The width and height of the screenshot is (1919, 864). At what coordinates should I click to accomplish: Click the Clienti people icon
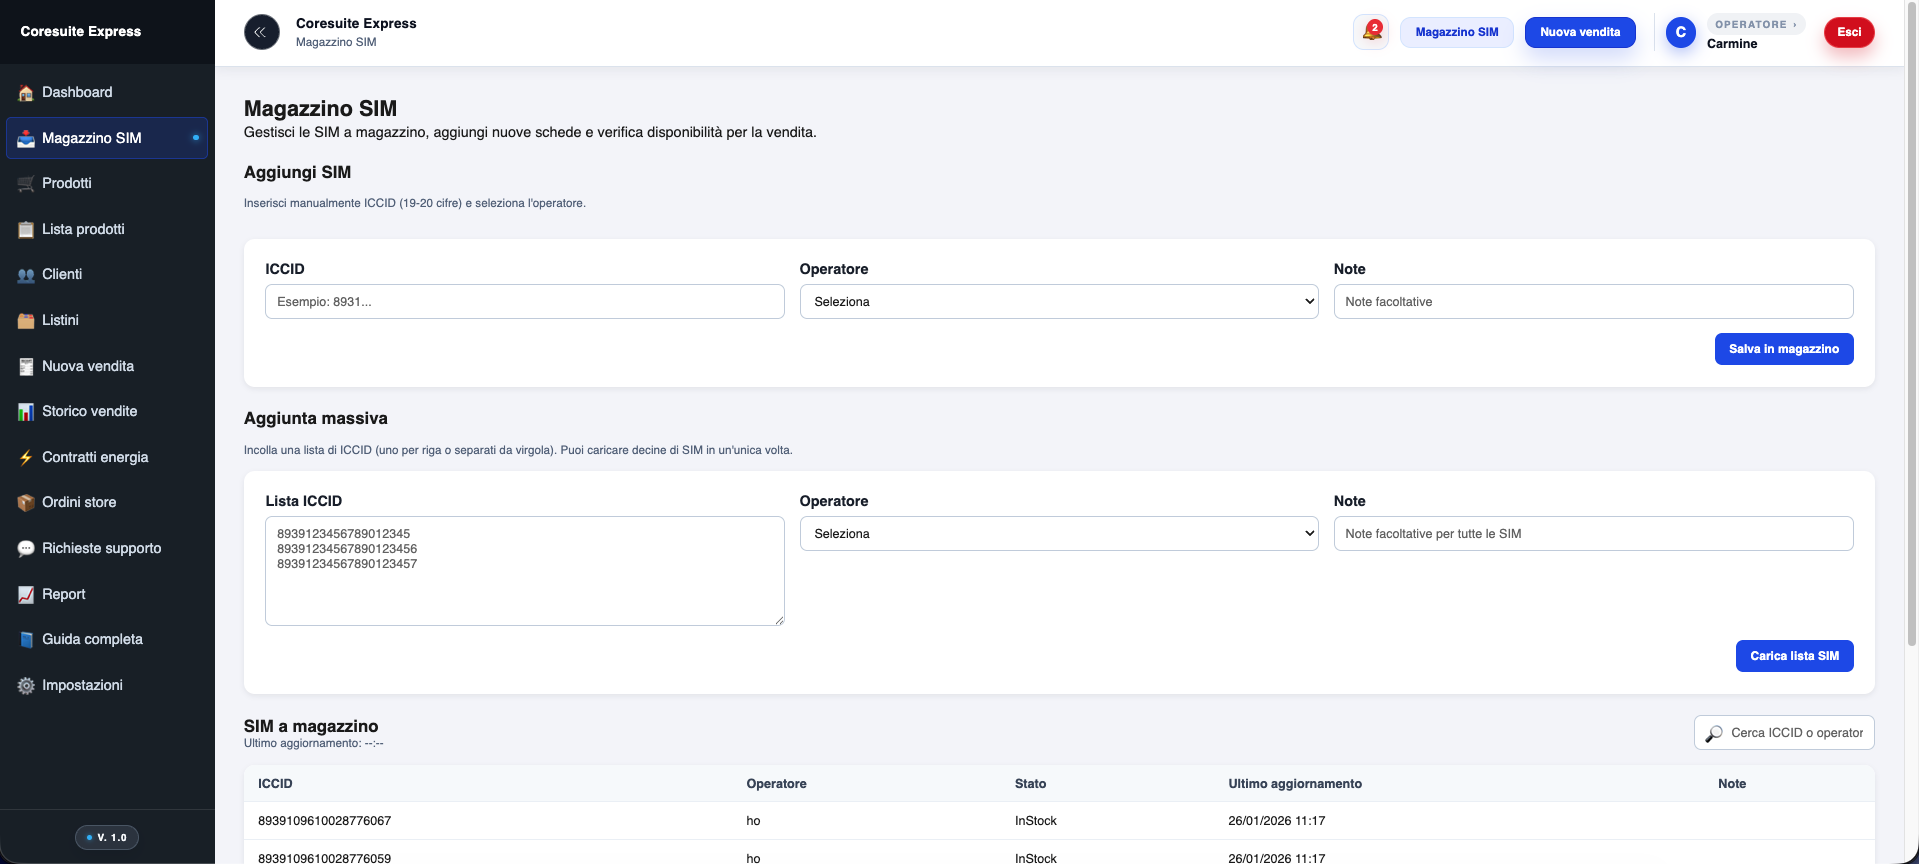[x=26, y=275]
